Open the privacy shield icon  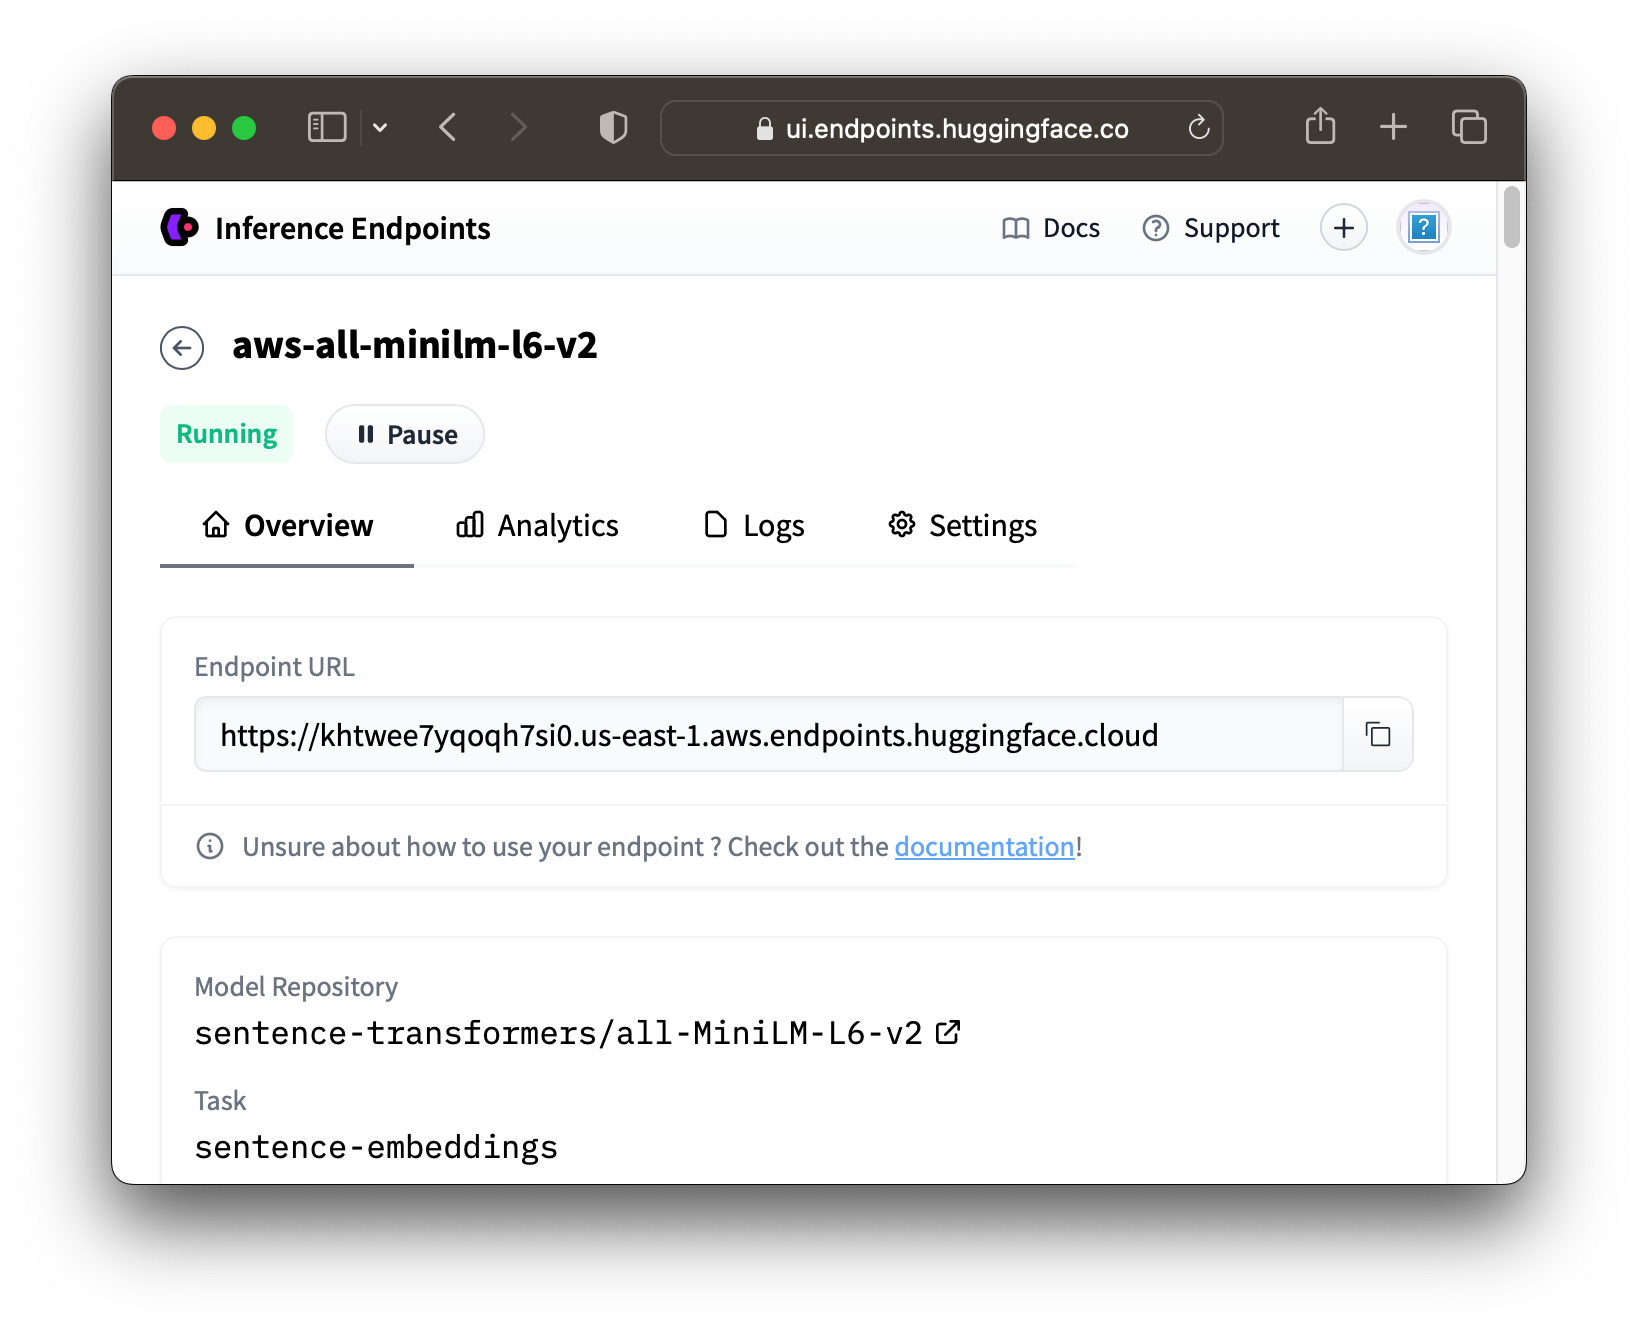613,128
